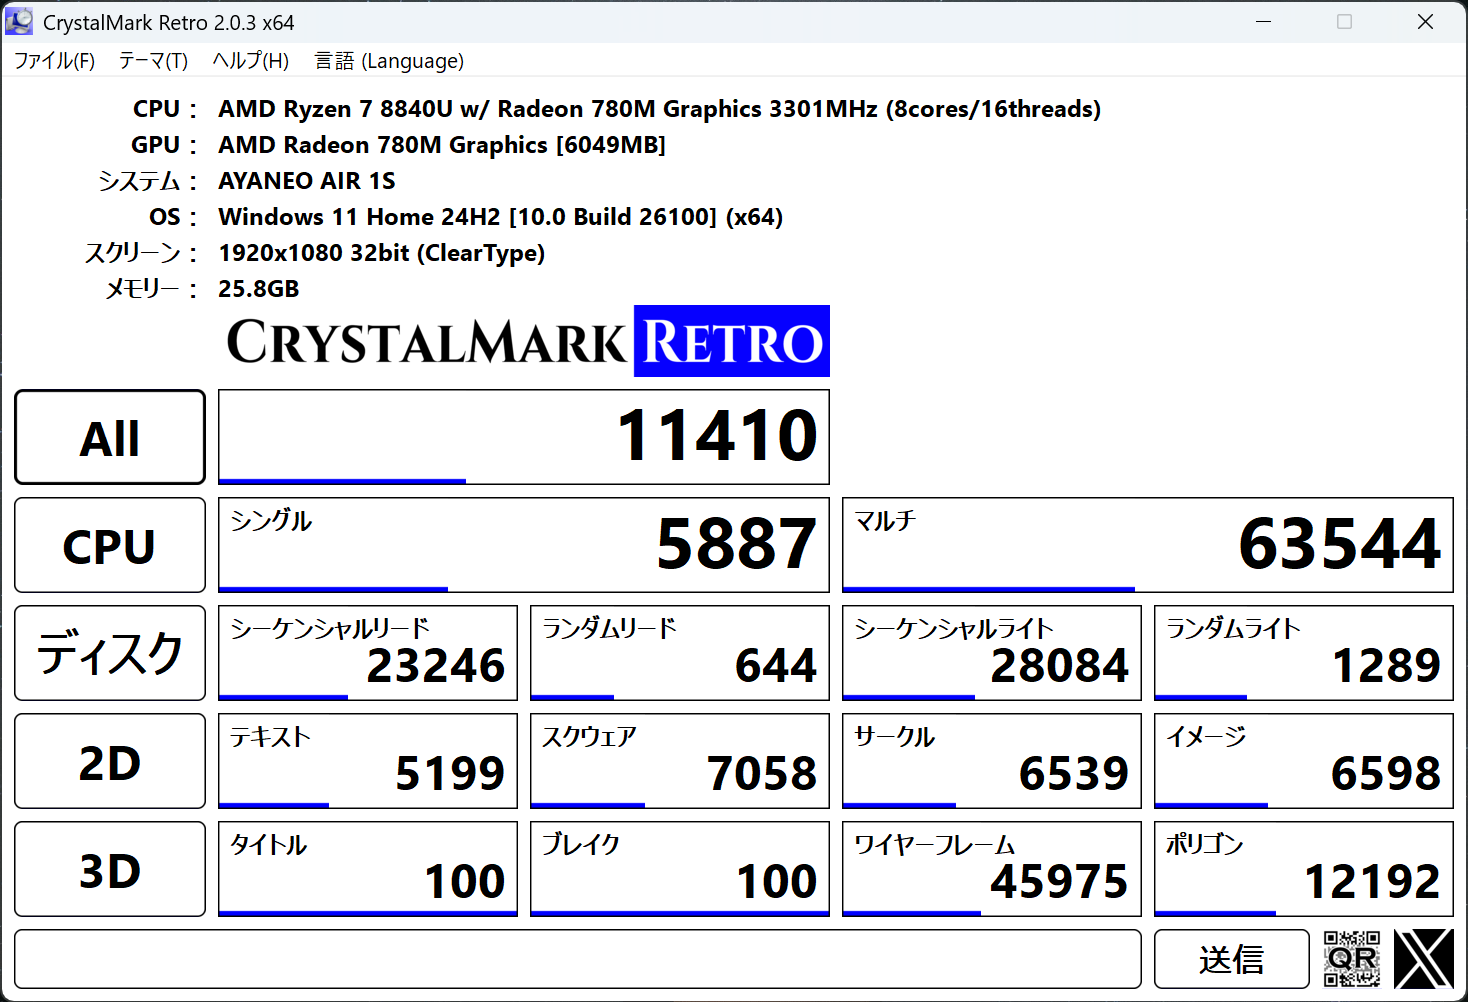Click the マルチ score panel
The image size is (1468, 1002).
1147,545
